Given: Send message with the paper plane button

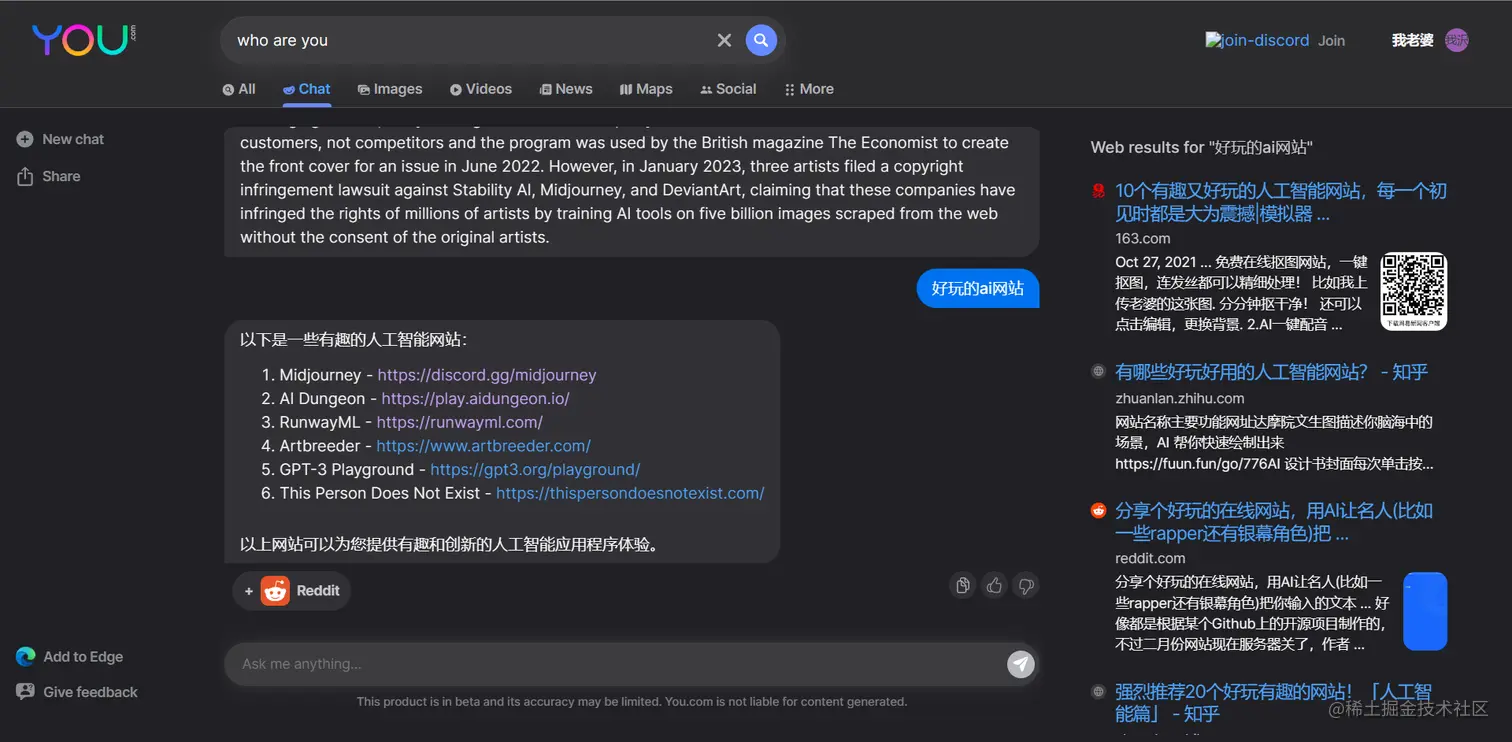Looking at the screenshot, I should (1020, 664).
